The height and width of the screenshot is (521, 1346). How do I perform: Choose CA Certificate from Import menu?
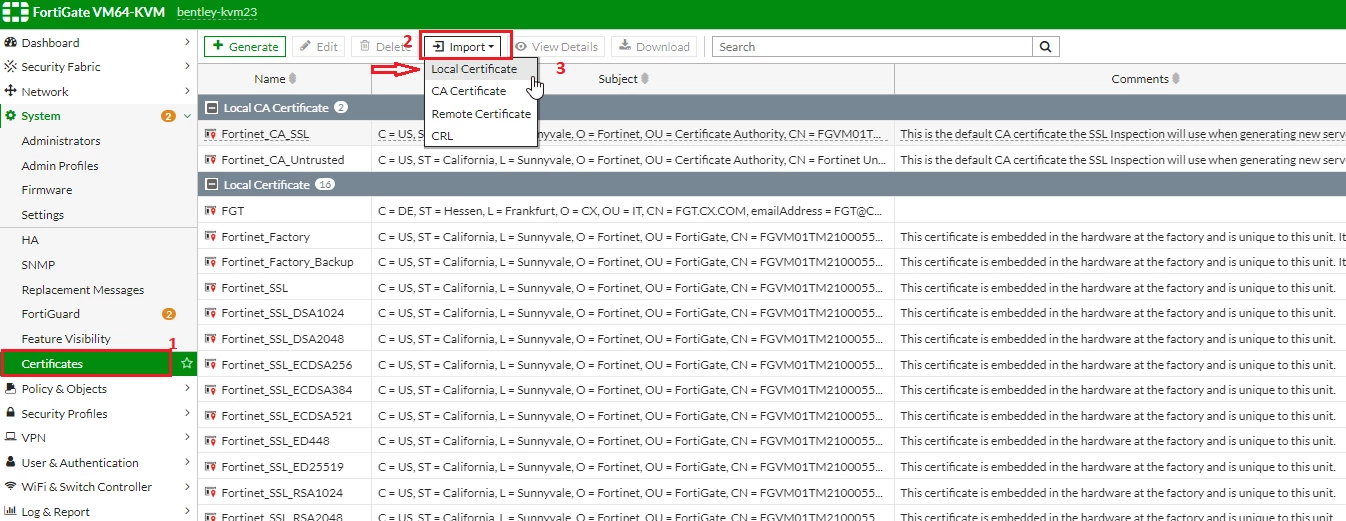click(x=481, y=91)
